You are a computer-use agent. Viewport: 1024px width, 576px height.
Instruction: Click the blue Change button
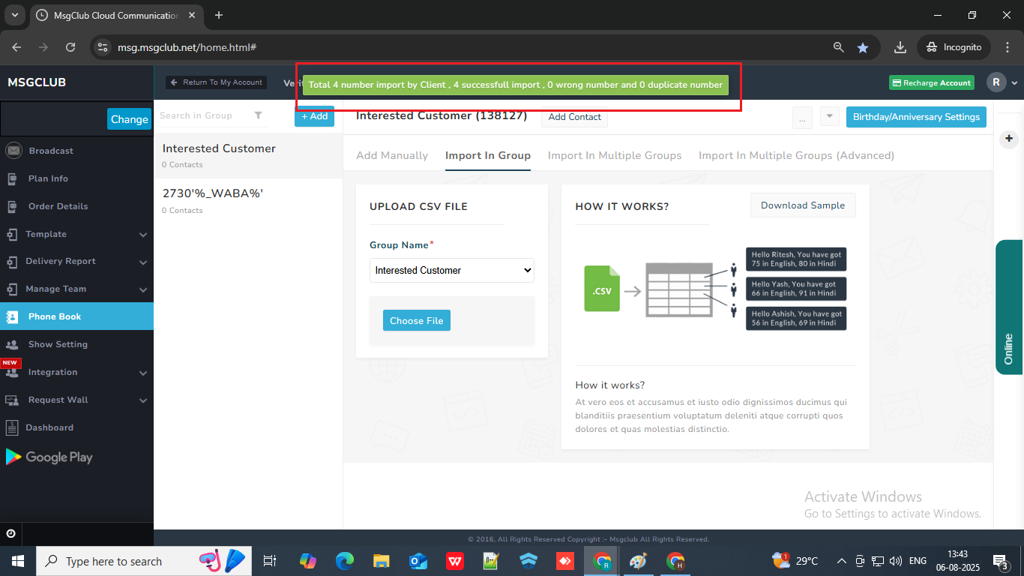tap(129, 119)
